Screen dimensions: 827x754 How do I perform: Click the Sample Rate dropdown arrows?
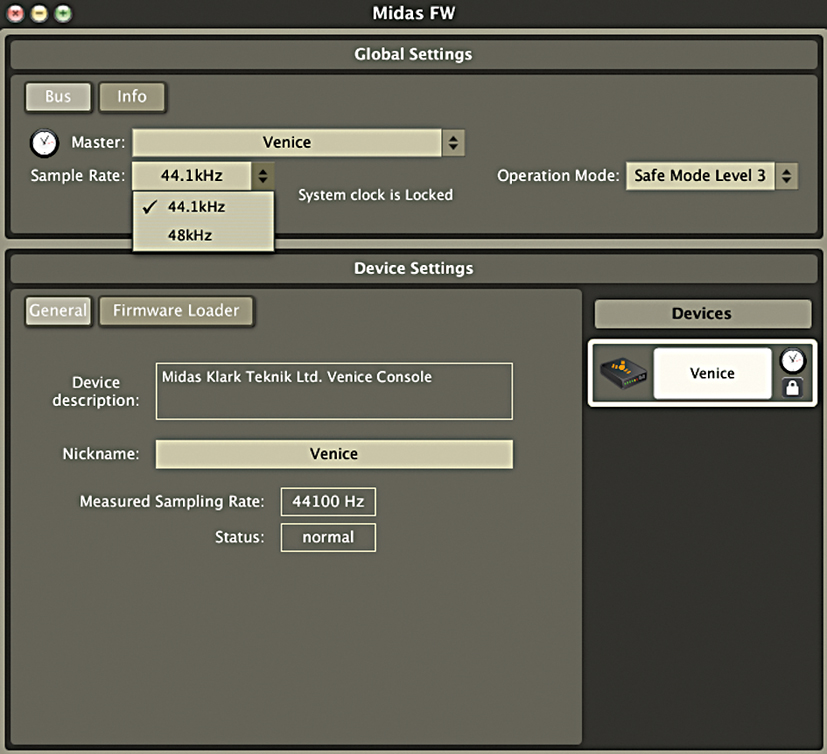263,176
